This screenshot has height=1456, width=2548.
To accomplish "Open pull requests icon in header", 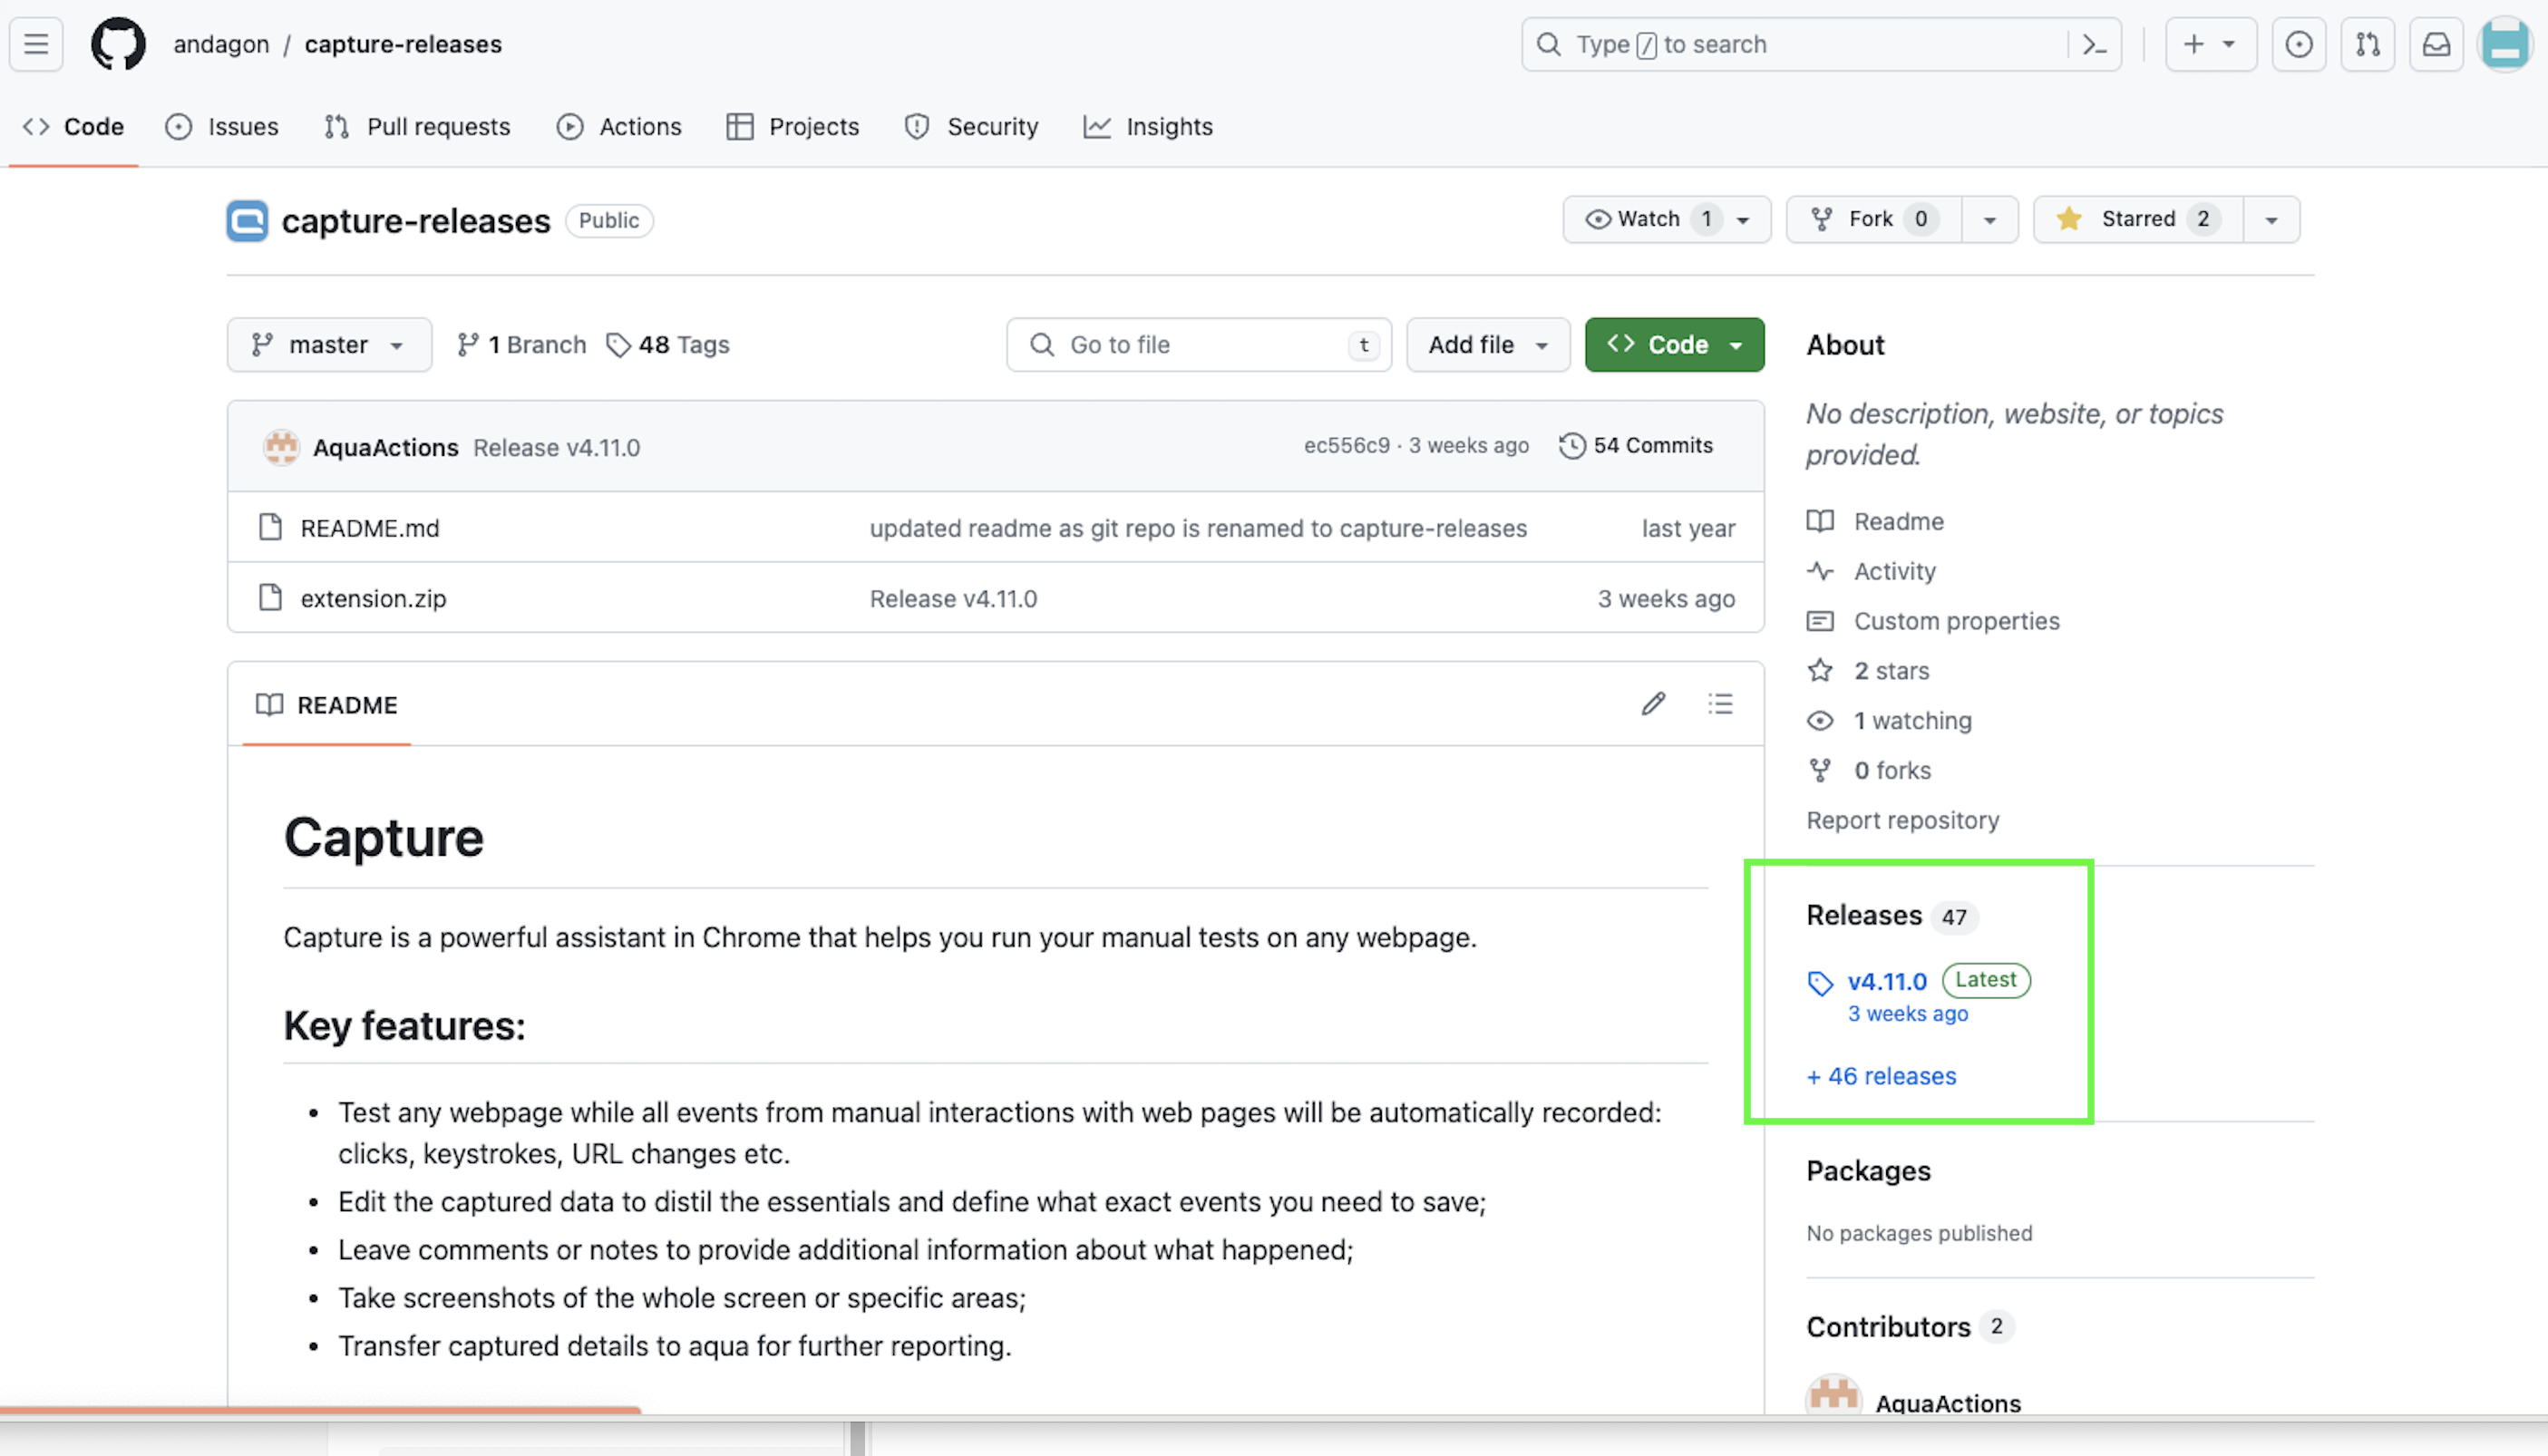I will pos(2367,44).
